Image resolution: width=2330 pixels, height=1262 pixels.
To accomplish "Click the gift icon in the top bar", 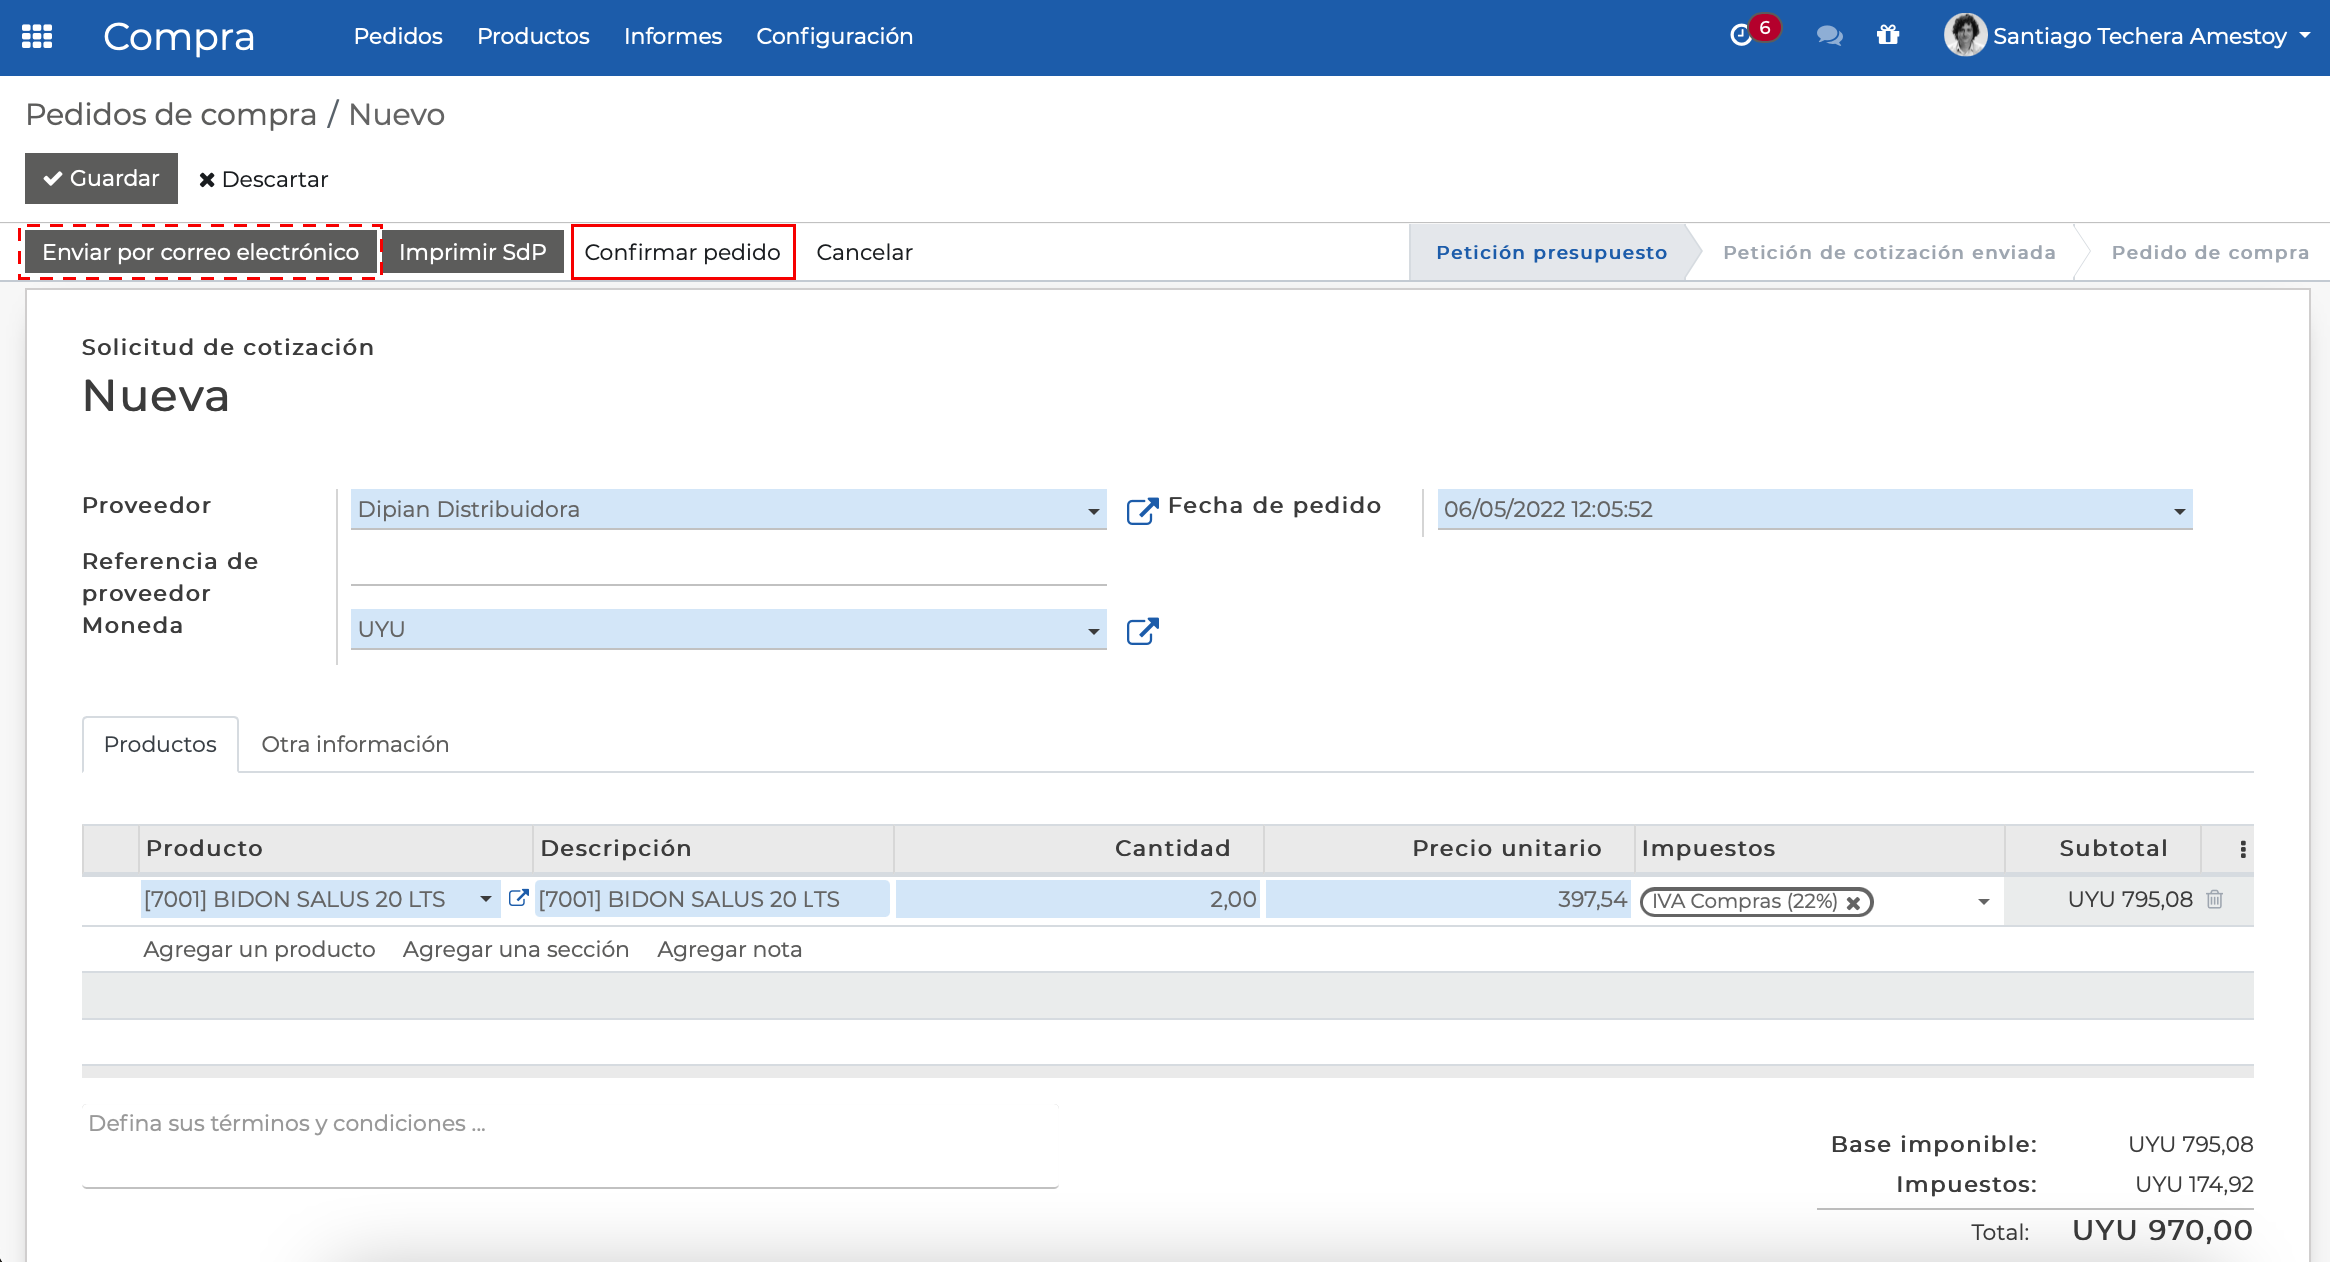I will click(x=1888, y=36).
